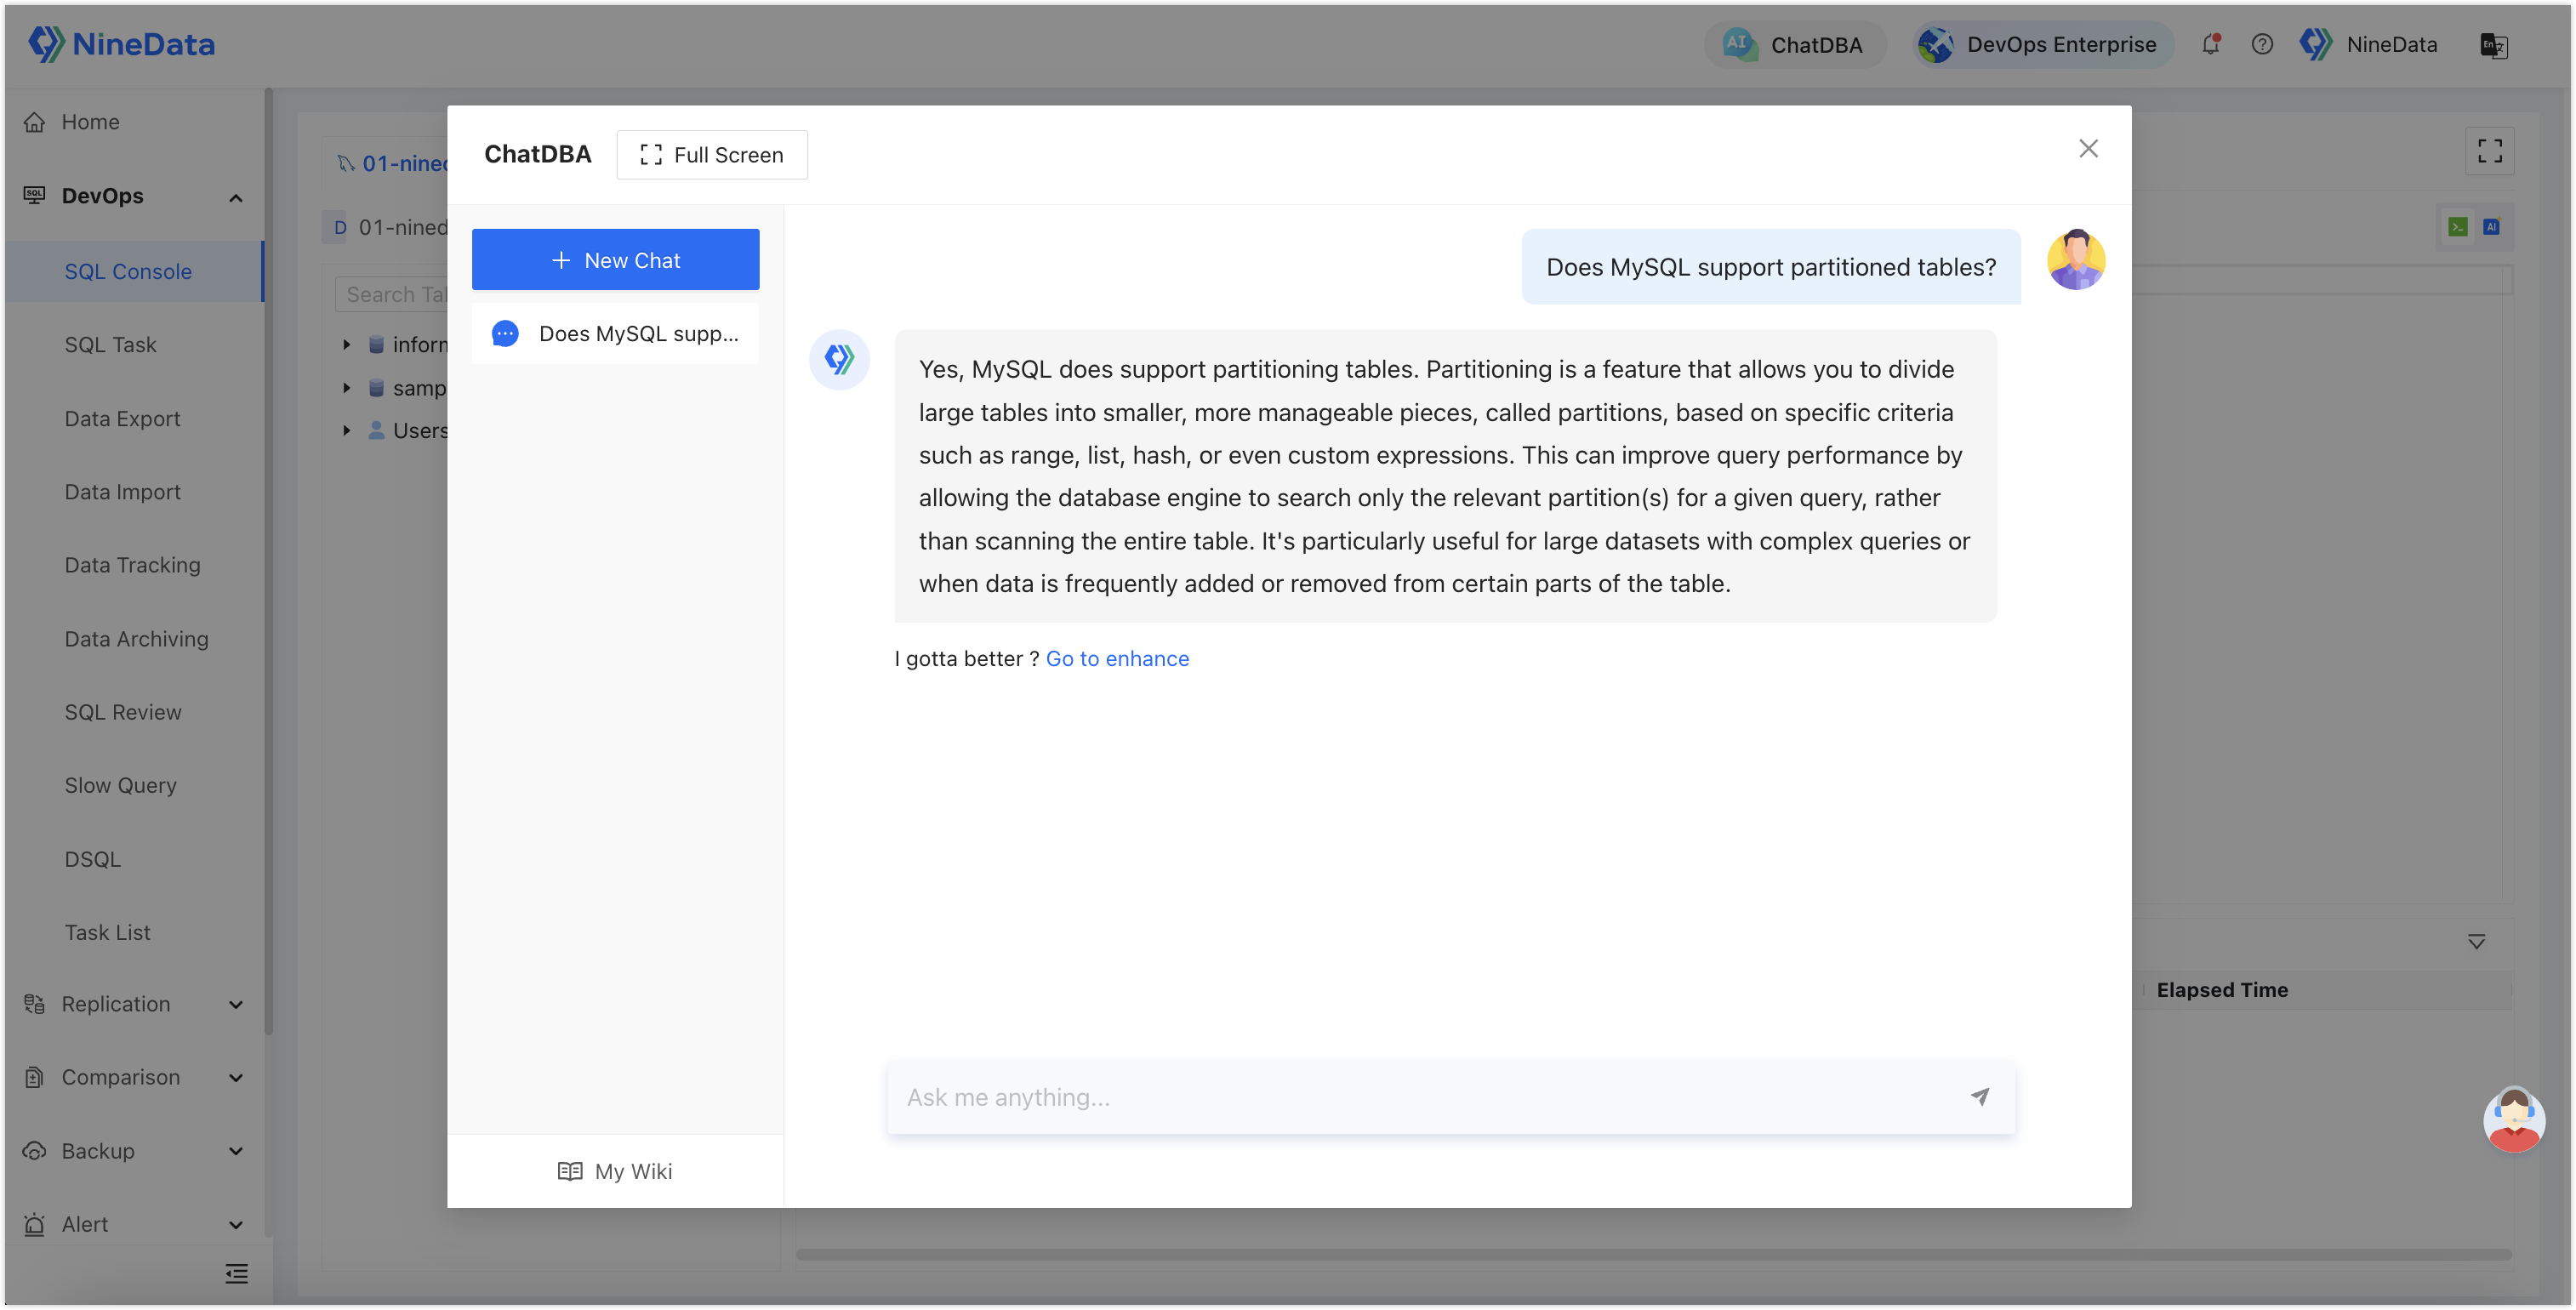This screenshot has width=2576, height=1310.
Task: Open Task List
Action: pyautogui.click(x=107, y=932)
